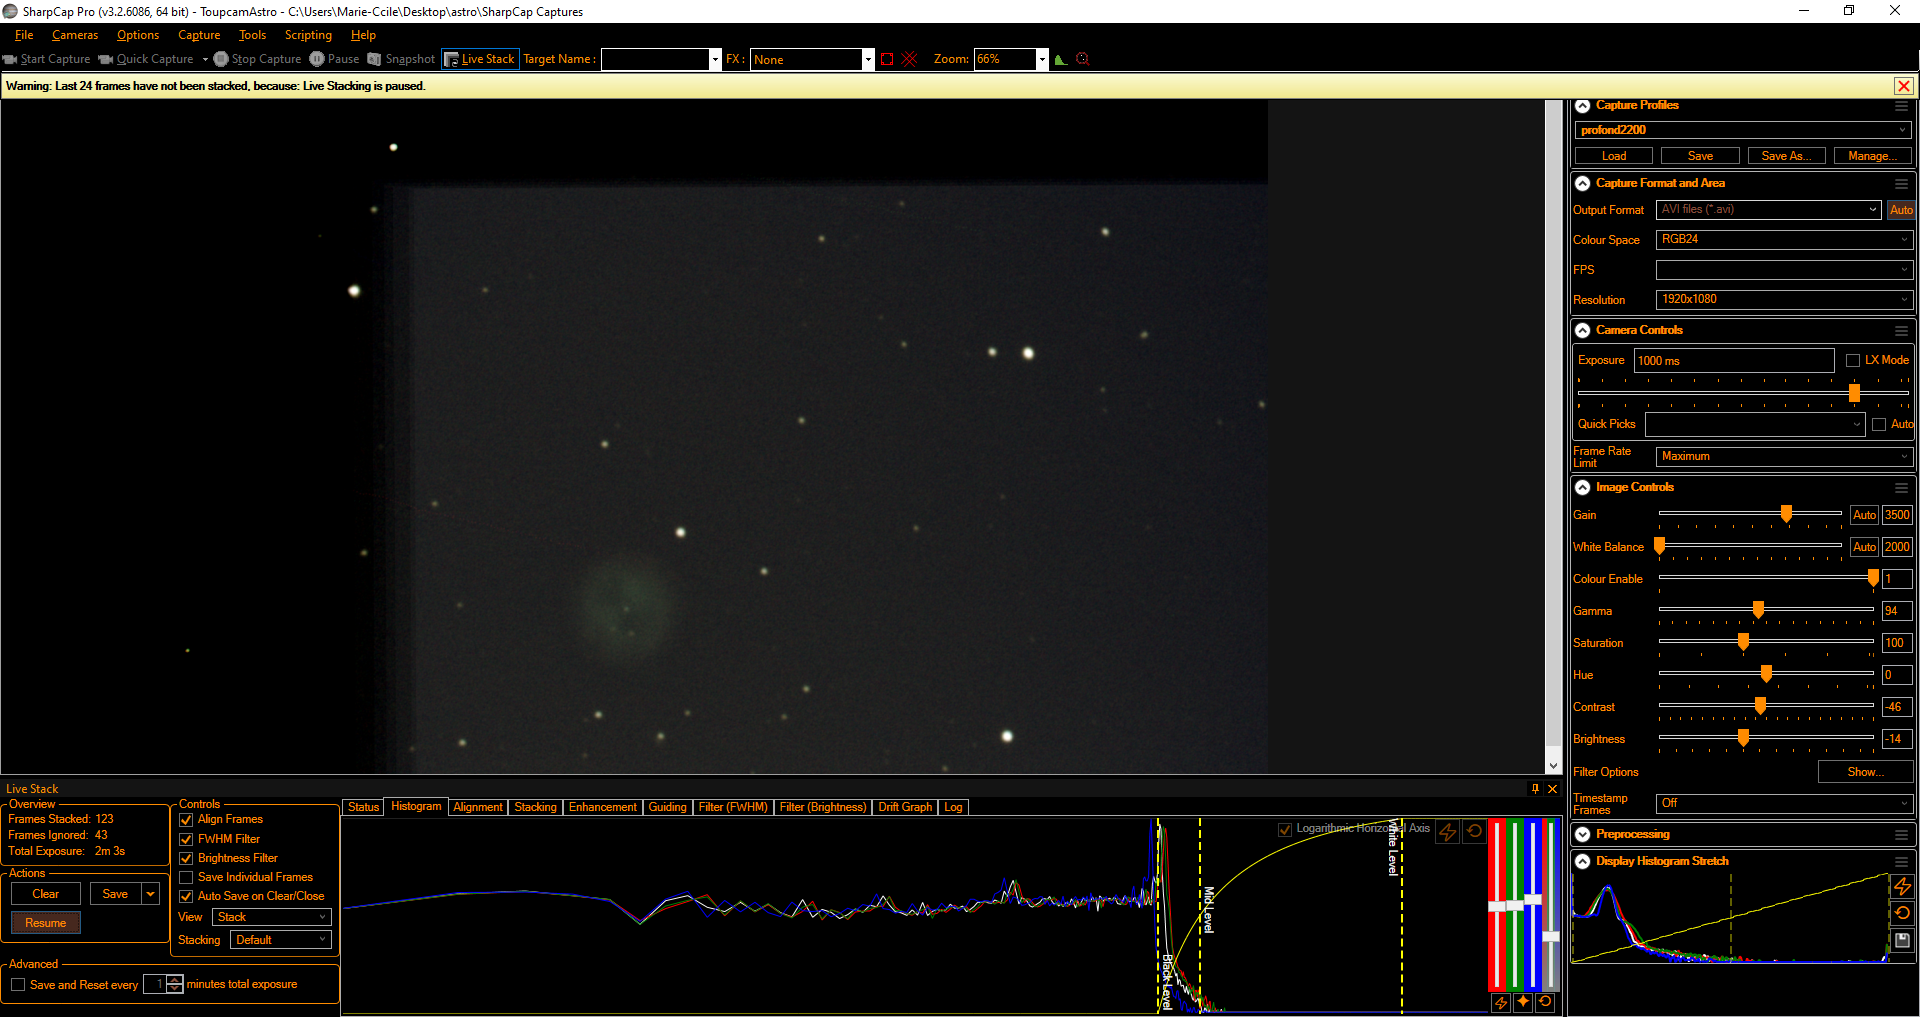Viewport: 1920px width, 1017px height.
Task: Toggle Logarithmic Horizontal Axis checkbox
Action: point(1285,829)
